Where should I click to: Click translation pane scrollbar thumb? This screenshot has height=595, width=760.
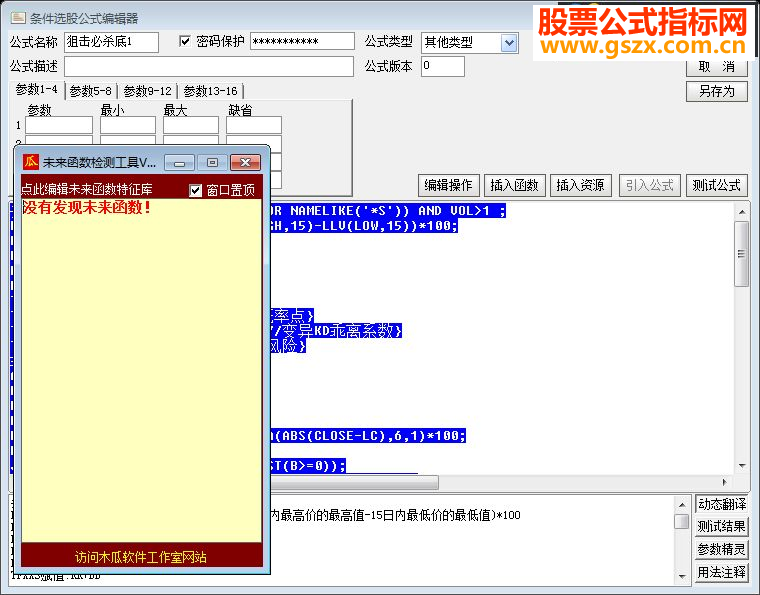(682, 521)
